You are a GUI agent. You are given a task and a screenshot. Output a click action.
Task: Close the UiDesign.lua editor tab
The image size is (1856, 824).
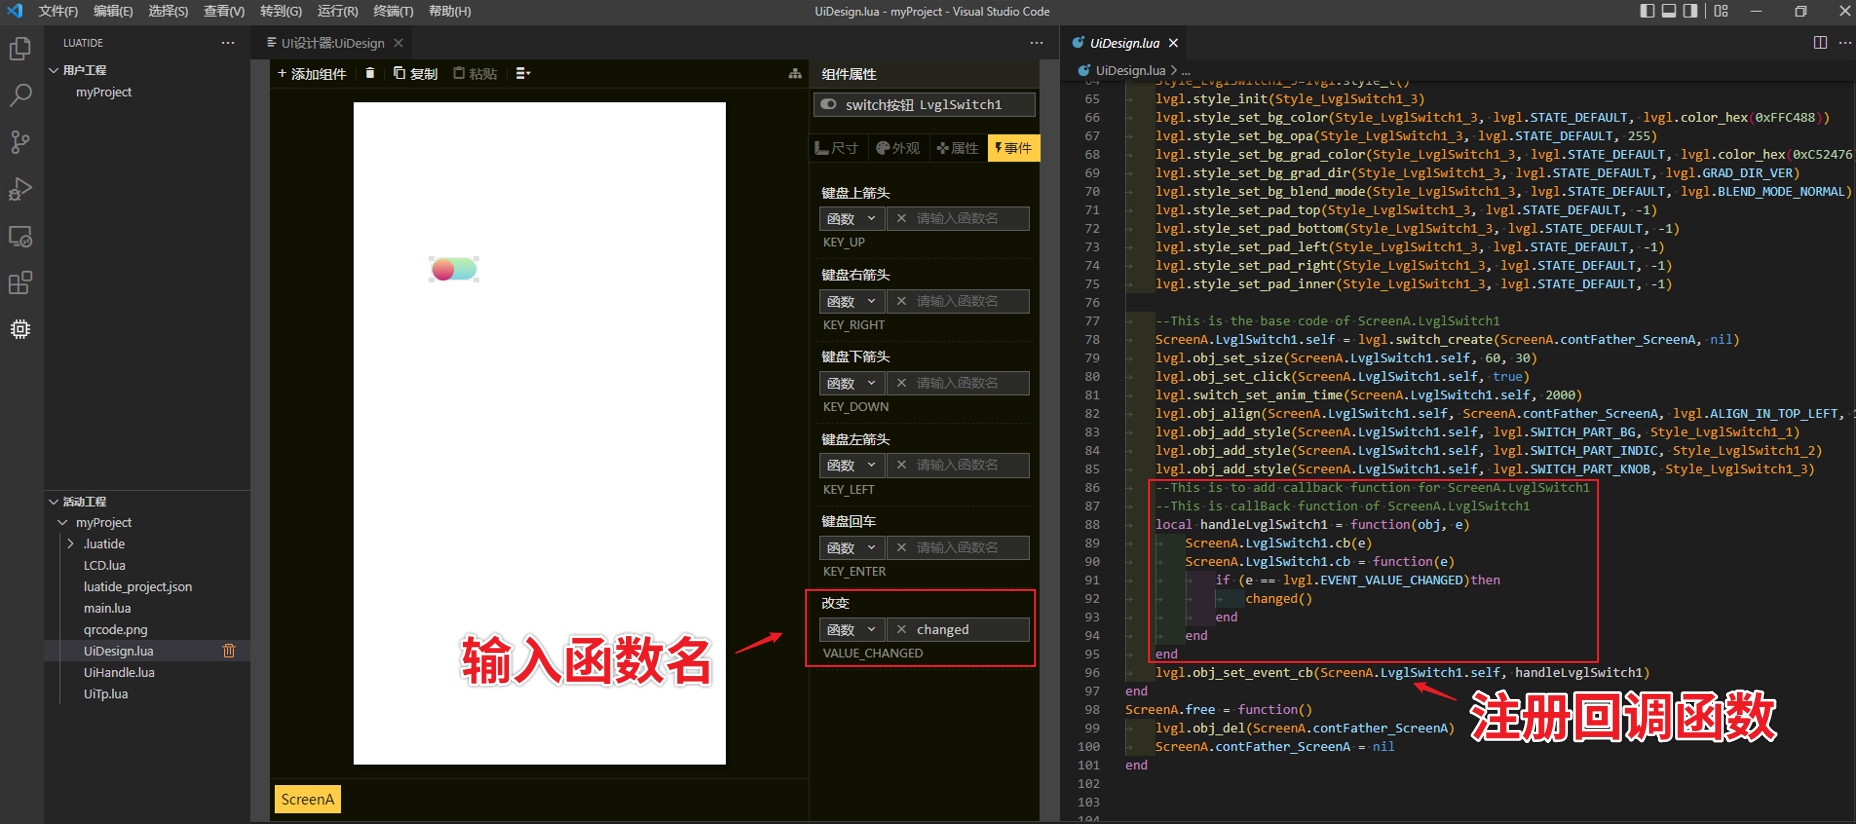(1173, 43)
